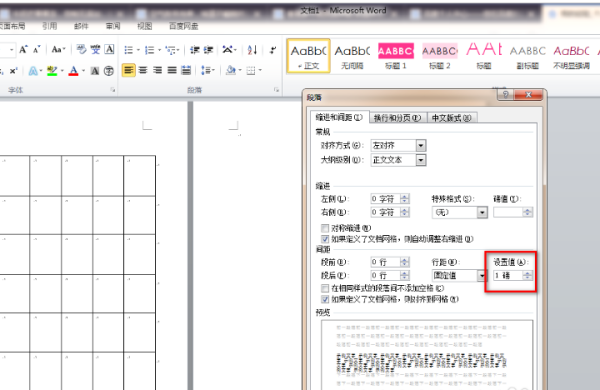
Task: Switch to 中文版式 tab in dialog
Action: coord(451,118)
